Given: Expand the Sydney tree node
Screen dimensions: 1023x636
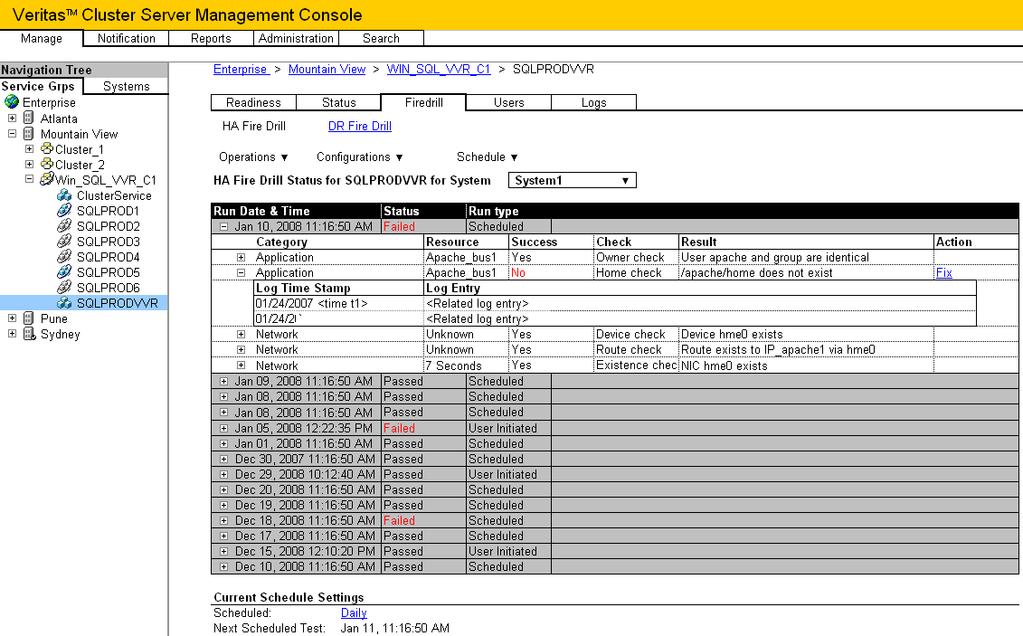Looking at the screenshot, I should click(12, 333).
